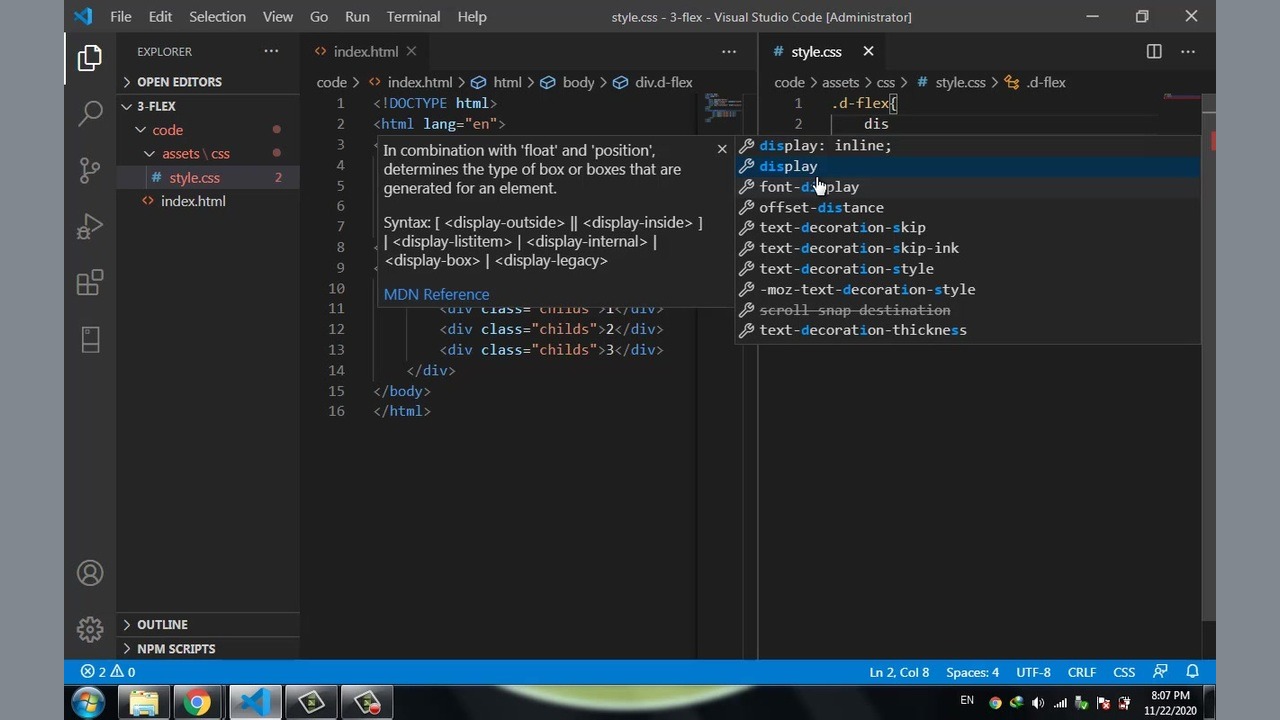Viewport: 1280px width, 720px height.
Task: Expand the OUTLINE section
Action: tap(162, 625)
